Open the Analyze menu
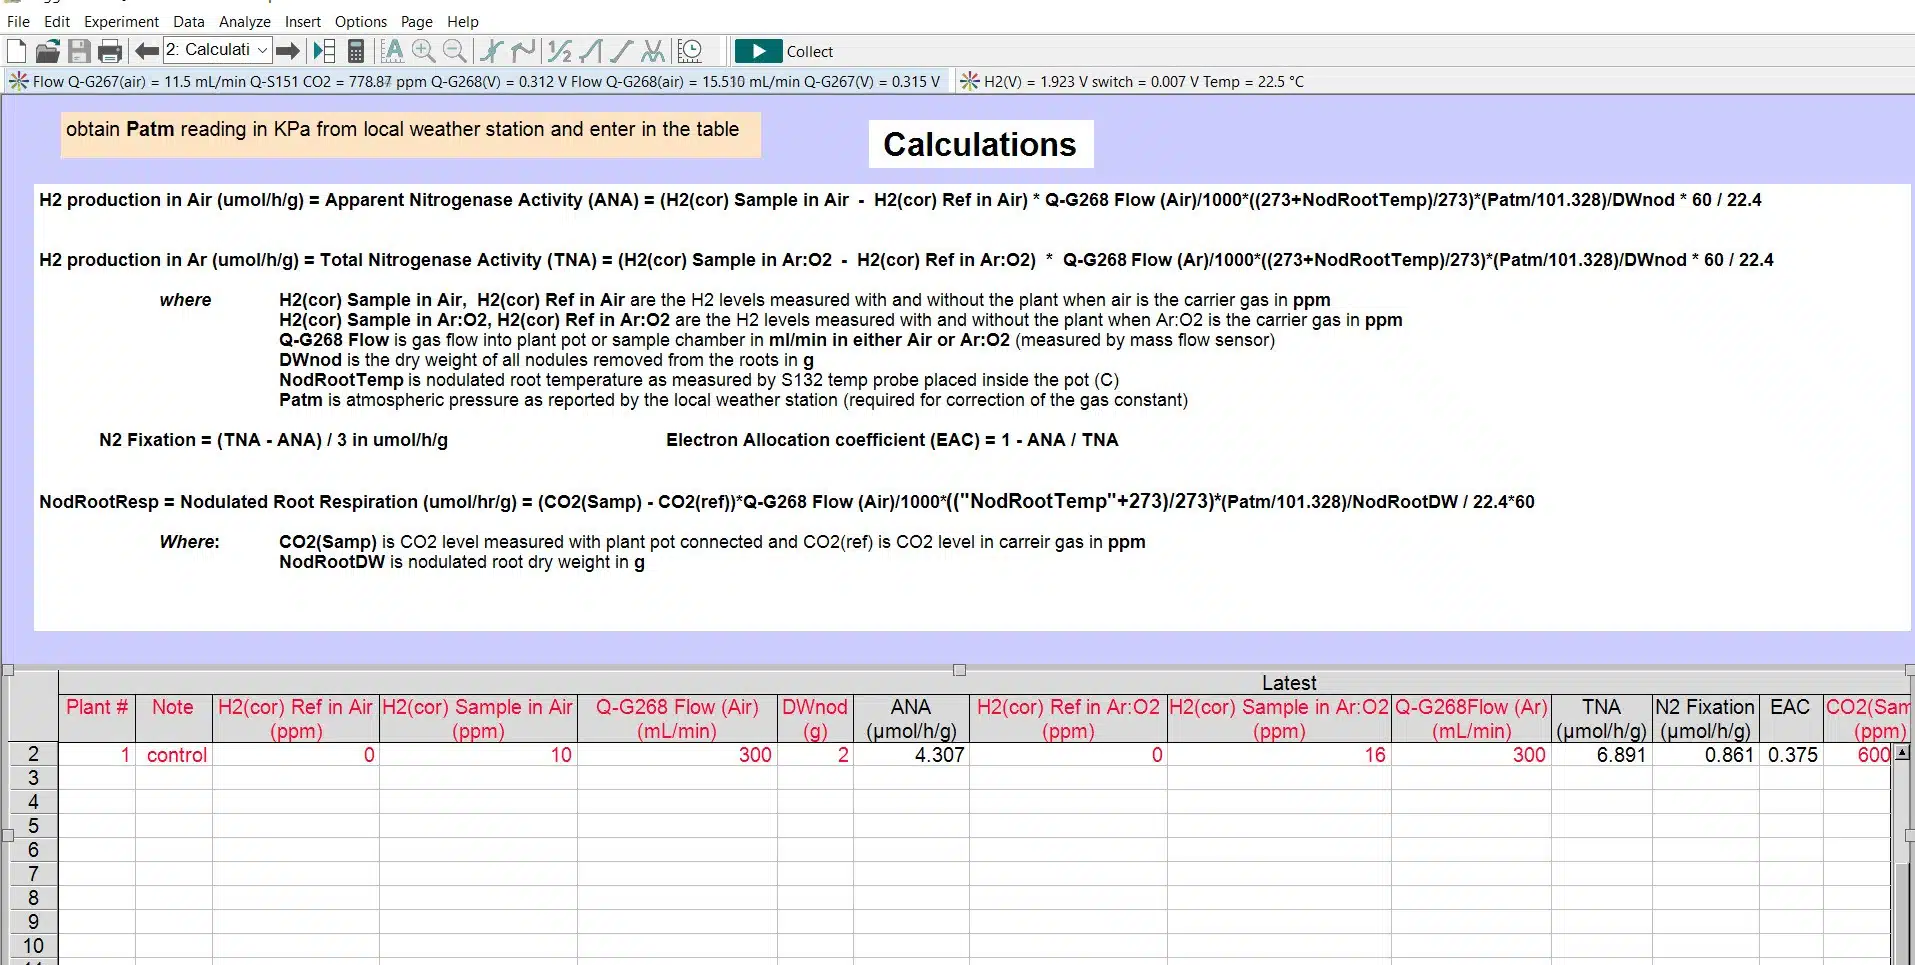Viewport: 1915px width, 965px height. pyautogui.click(x=243, y=21)
